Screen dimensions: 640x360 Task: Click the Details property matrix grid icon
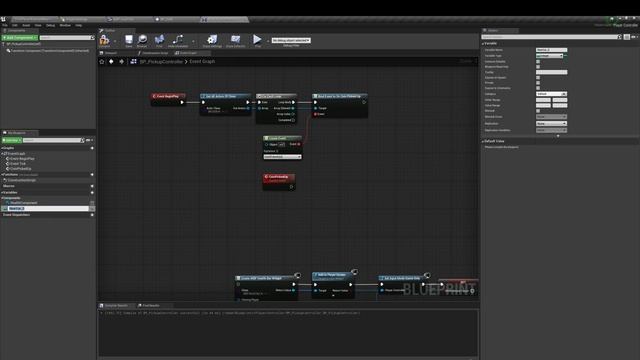pos(627,37)
